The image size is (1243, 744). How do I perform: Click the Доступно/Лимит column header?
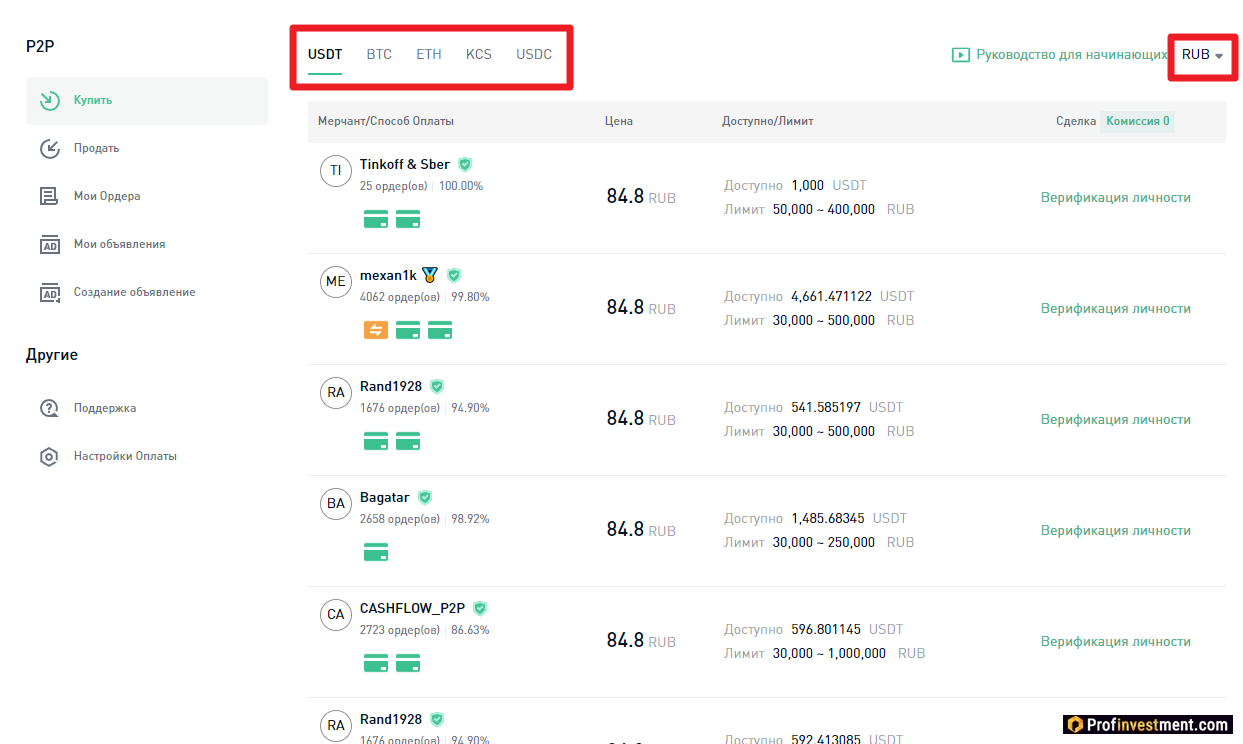(768, 121)
